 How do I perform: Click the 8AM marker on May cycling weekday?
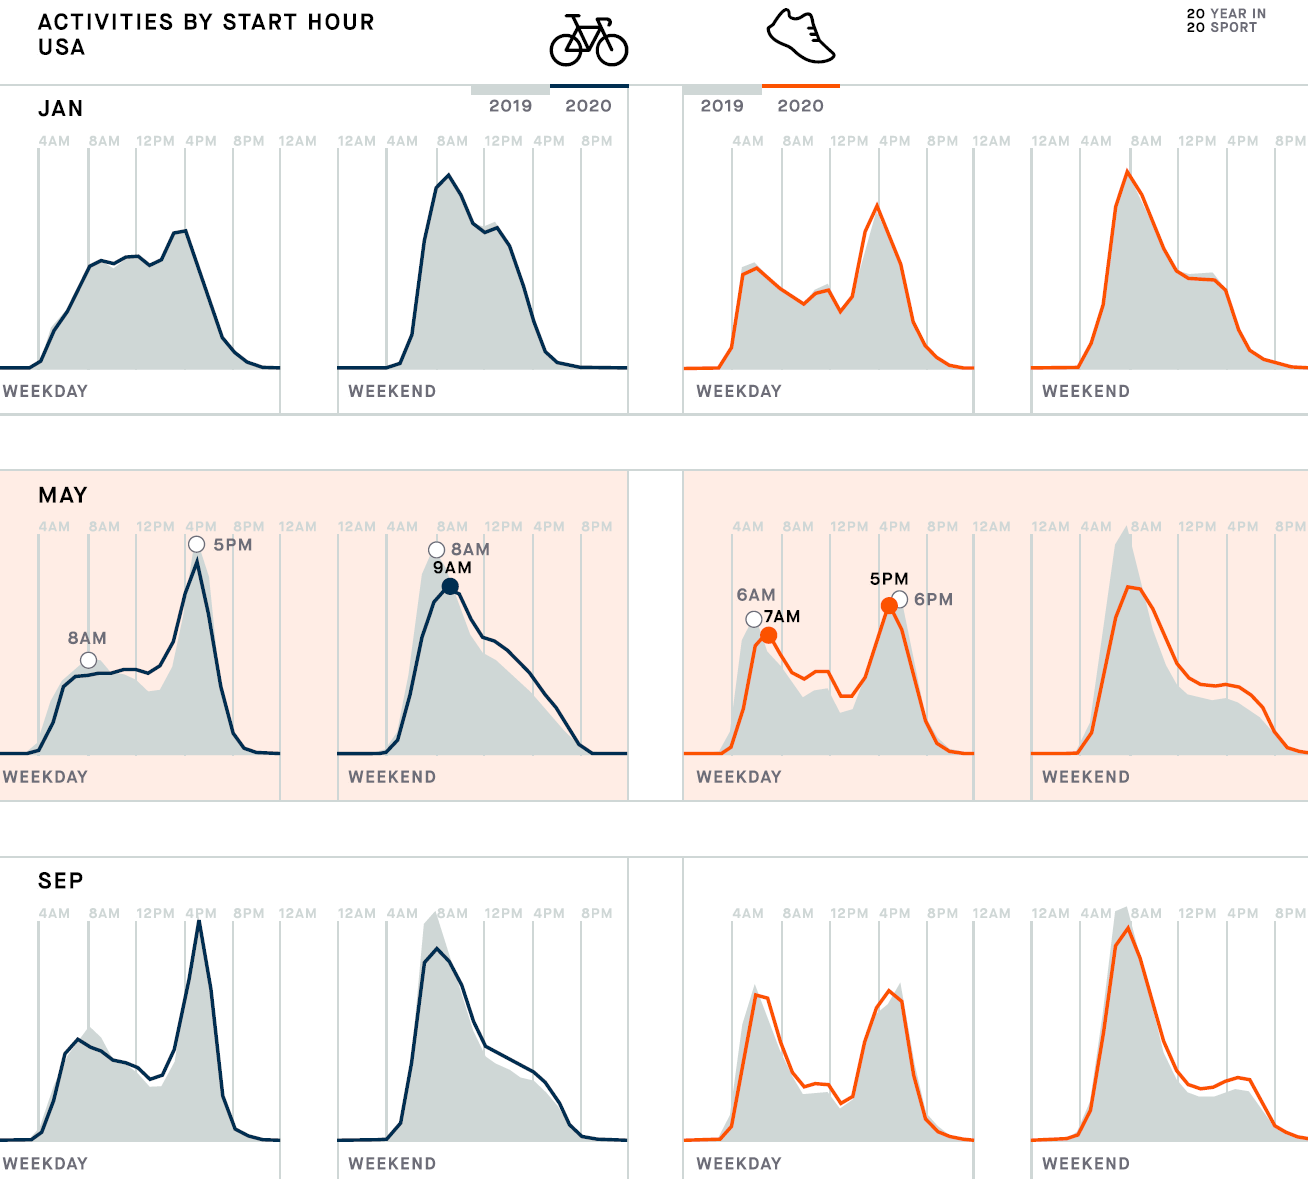(89, 660)
